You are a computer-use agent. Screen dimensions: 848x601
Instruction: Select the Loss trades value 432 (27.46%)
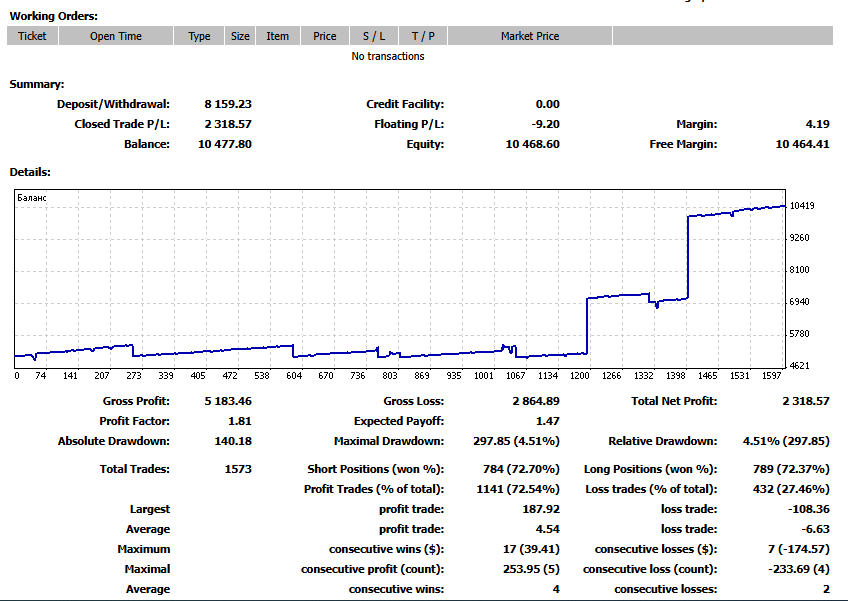(x=791, y=490)
